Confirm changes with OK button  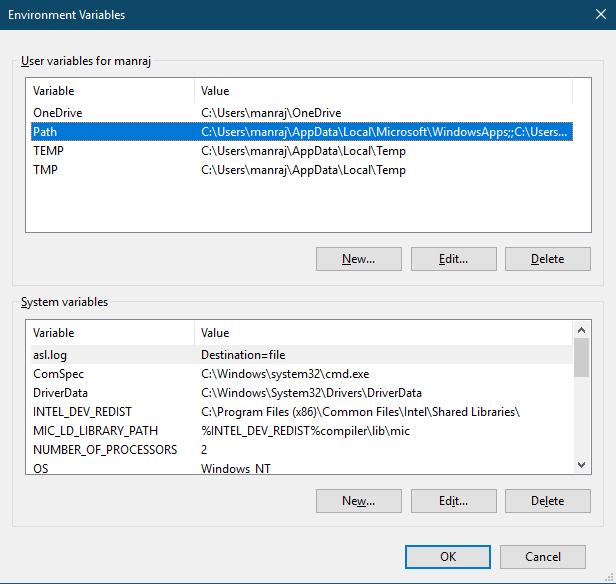pyautogui.click(x=448, y=557)
